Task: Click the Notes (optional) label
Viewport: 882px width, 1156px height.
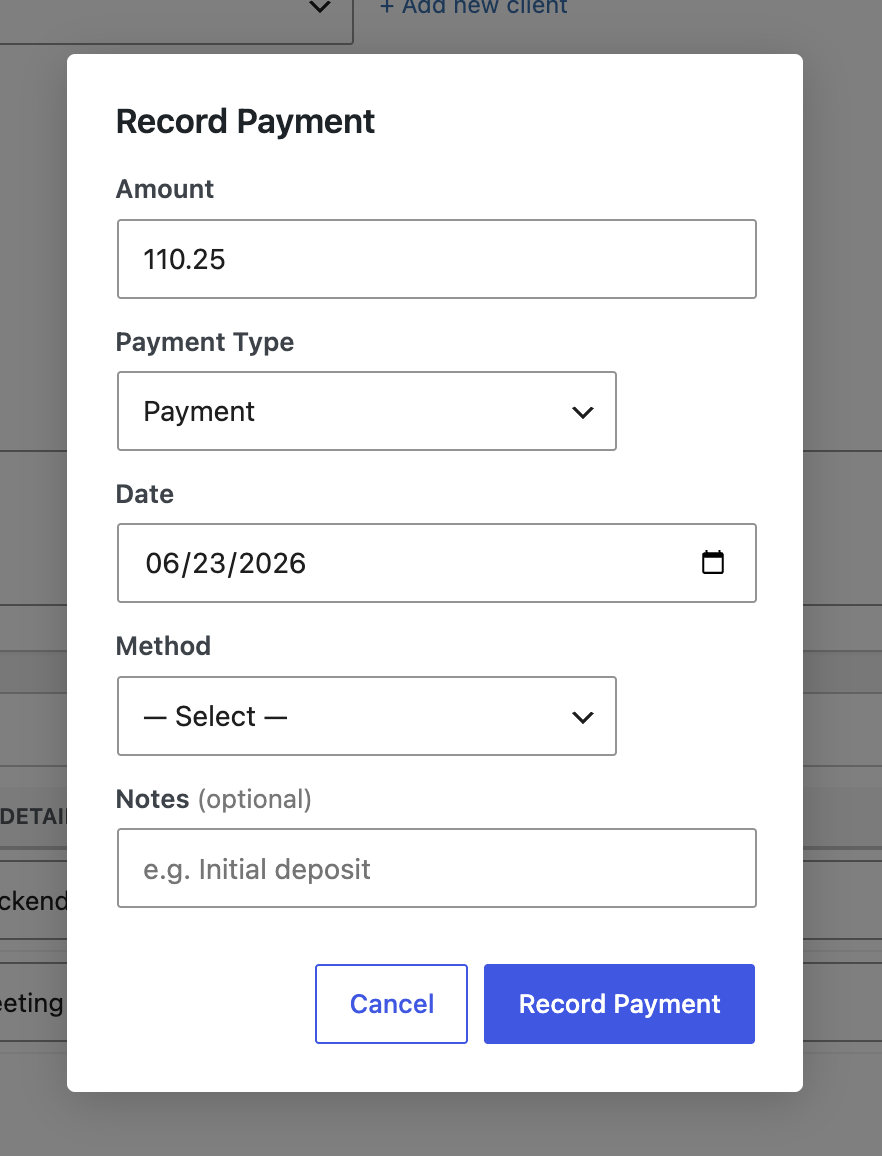Action: coord(214,799)
